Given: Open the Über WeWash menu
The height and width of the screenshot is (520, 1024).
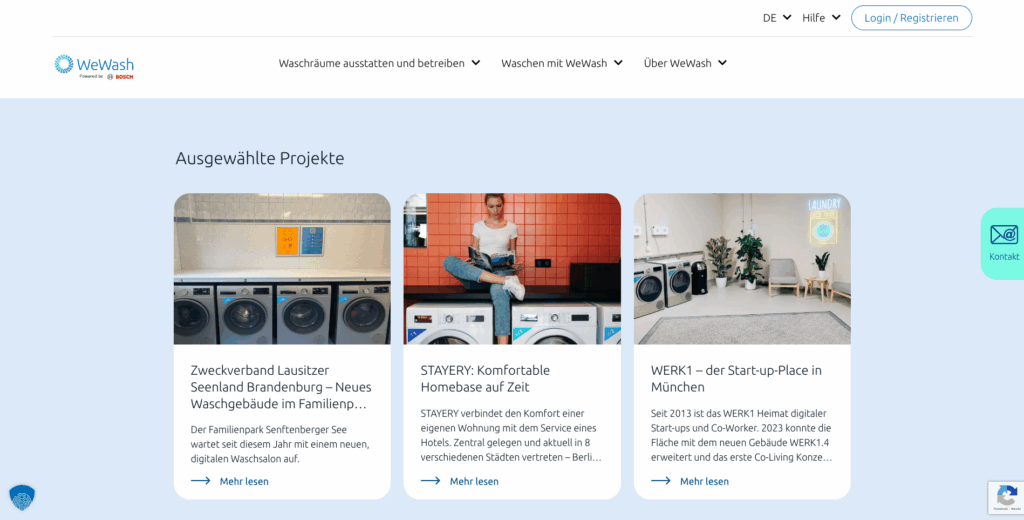Looking at the screenshot, I should tap(685, 63).
